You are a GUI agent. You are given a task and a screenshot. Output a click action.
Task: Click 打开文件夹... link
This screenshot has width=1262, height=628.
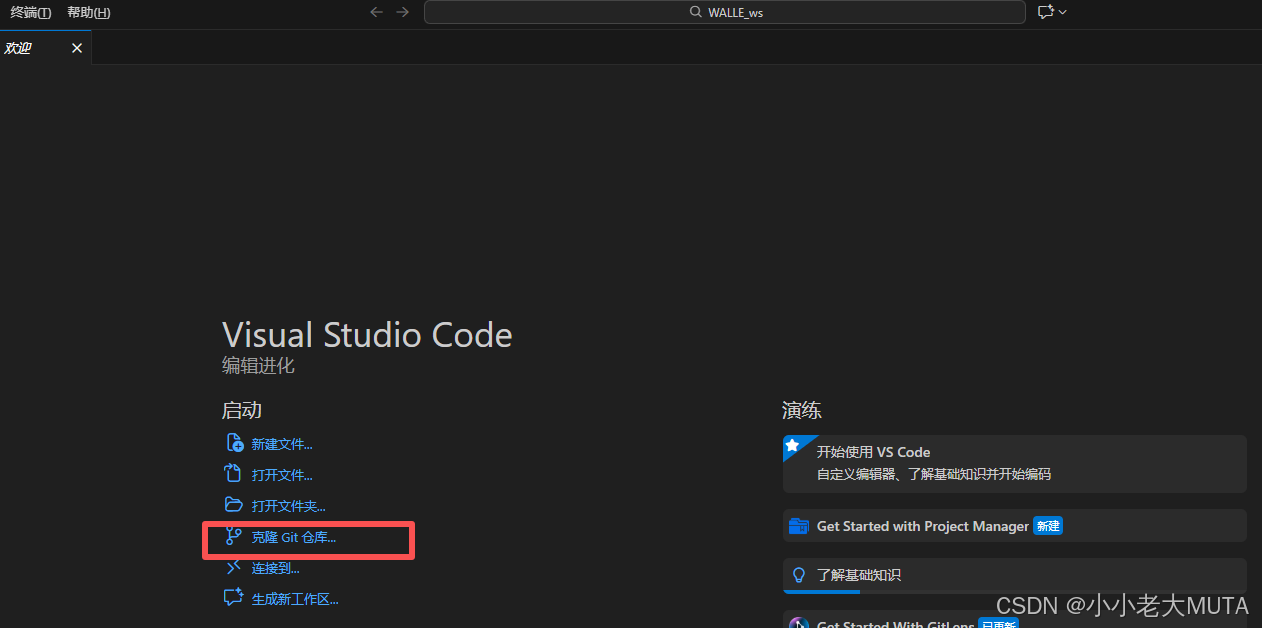(288, 506)
